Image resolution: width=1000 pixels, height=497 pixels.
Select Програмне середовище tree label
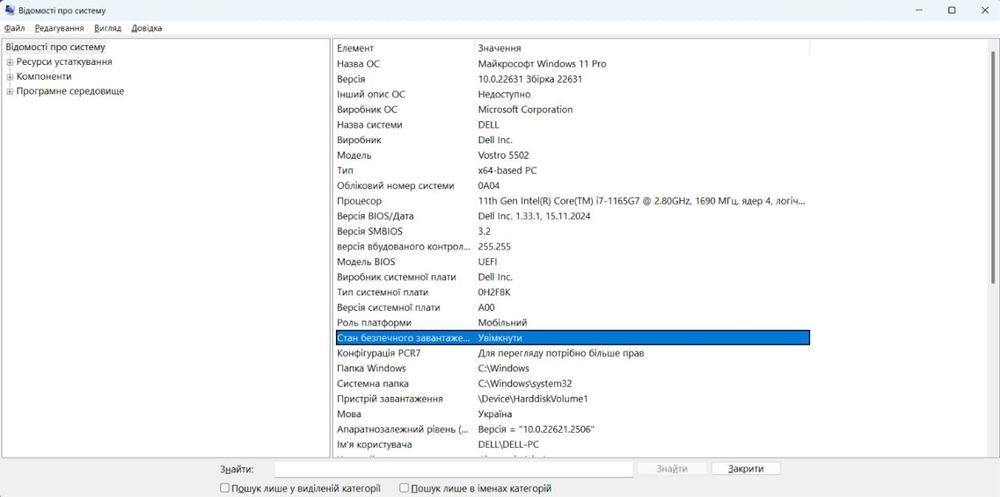pos(70,91)
